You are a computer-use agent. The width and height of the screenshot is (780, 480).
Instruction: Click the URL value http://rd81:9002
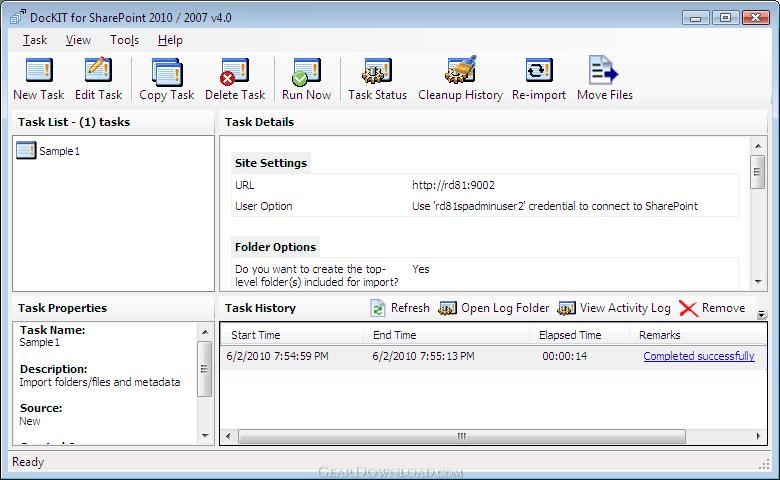pos(453,185)
